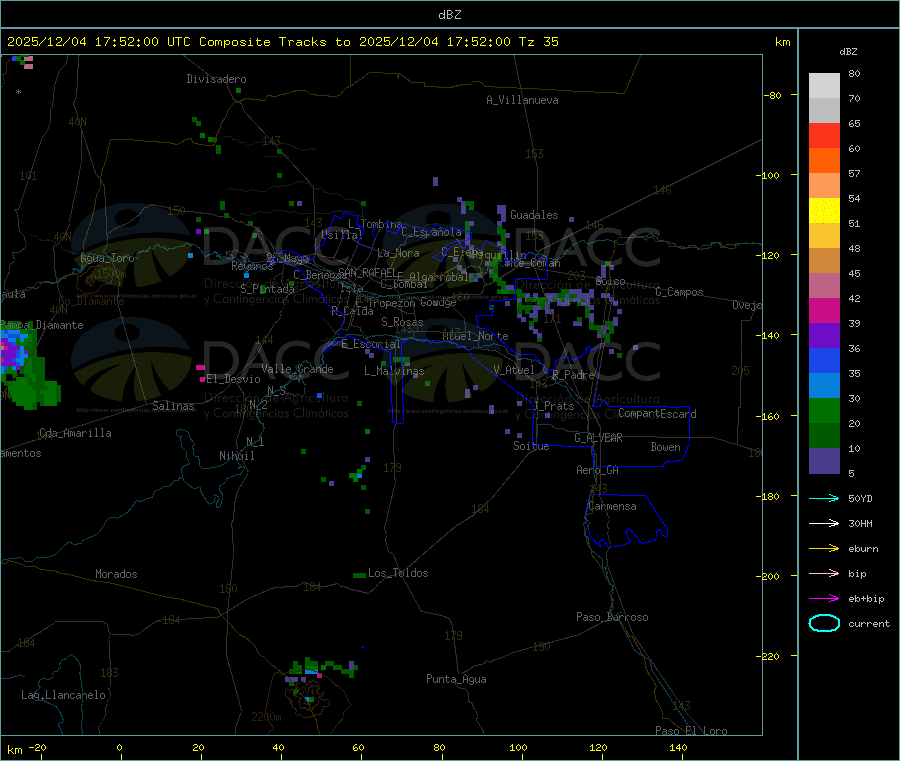This screenshot has width=900, height=761.
Task: Click the L_Malvinas map label
Action: [394, 371]
